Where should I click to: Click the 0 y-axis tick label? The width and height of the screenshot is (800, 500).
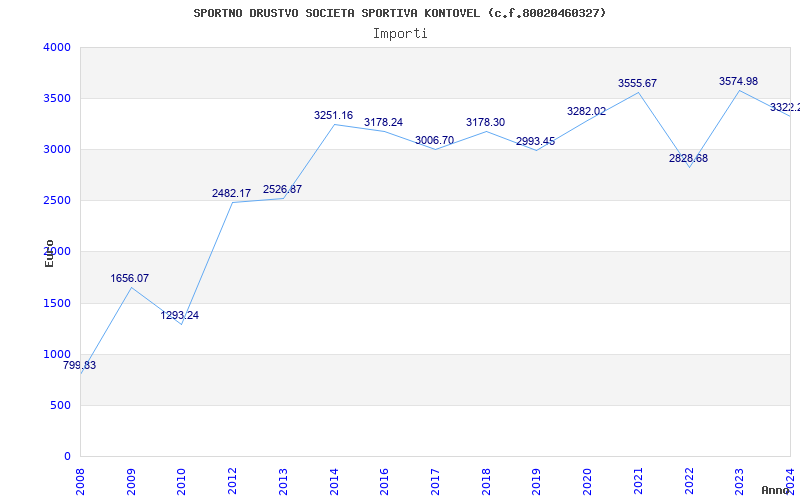(67, 457)
